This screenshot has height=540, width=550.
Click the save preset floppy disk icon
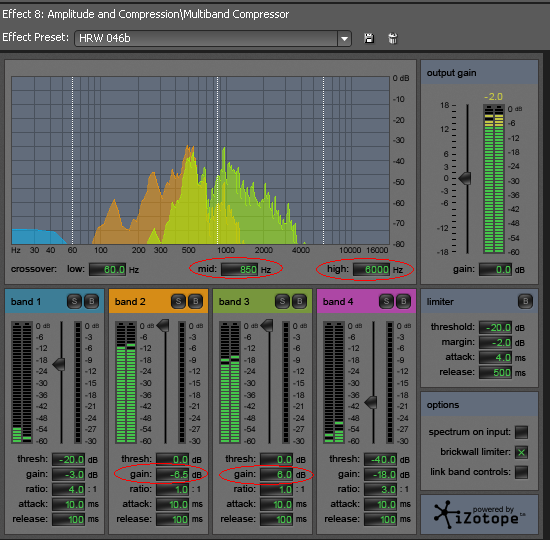tap(369, 38)
